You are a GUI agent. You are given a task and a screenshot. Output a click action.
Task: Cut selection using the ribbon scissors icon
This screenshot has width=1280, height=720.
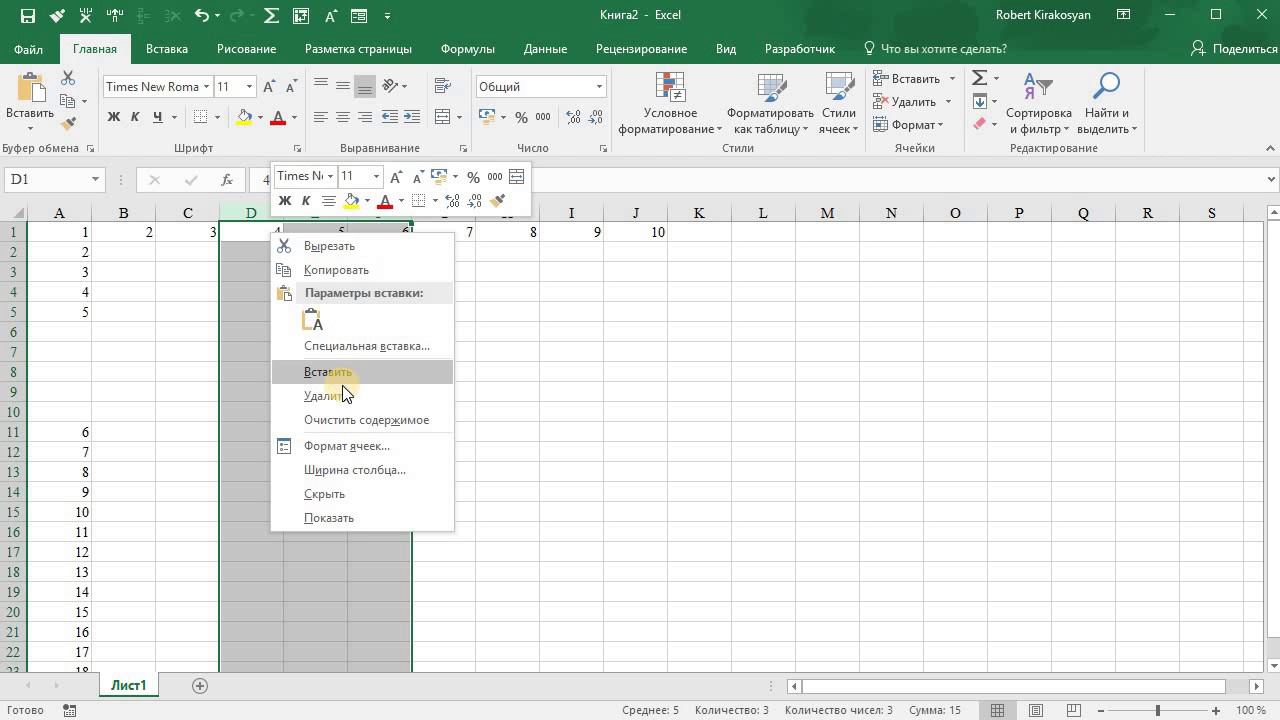click(68, 78)
